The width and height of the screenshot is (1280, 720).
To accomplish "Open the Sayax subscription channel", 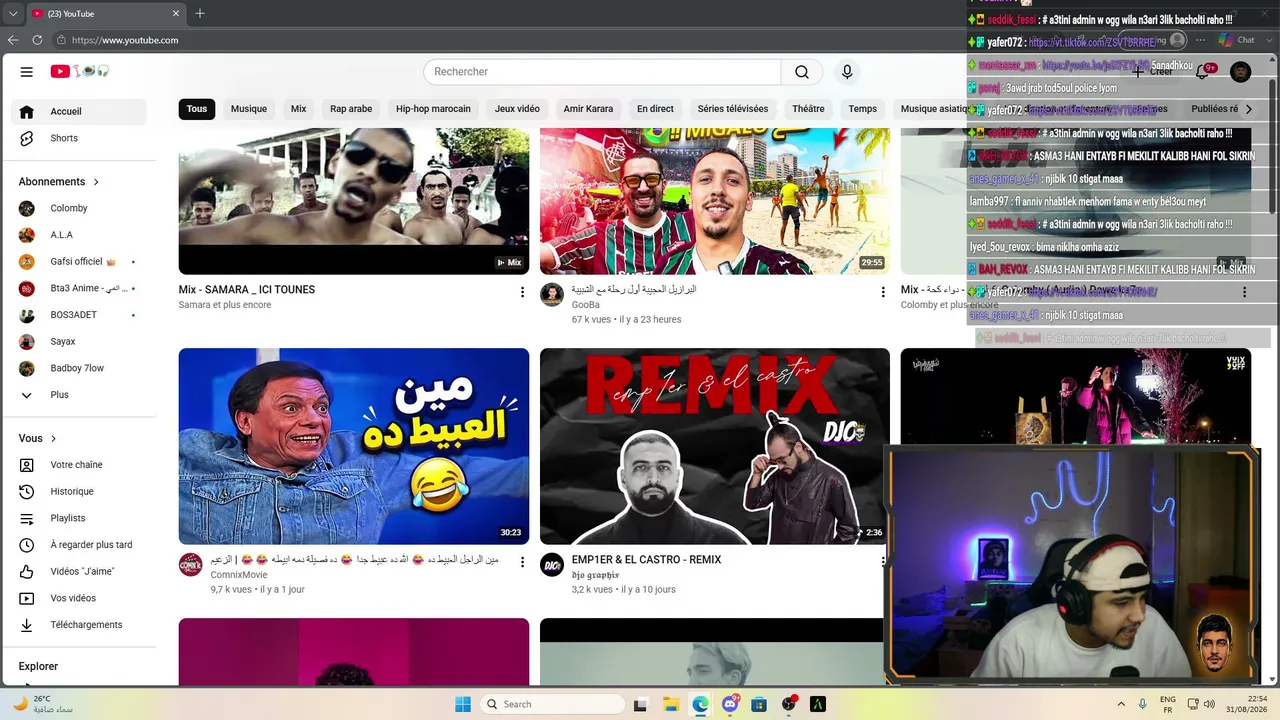I will [79, 342].
